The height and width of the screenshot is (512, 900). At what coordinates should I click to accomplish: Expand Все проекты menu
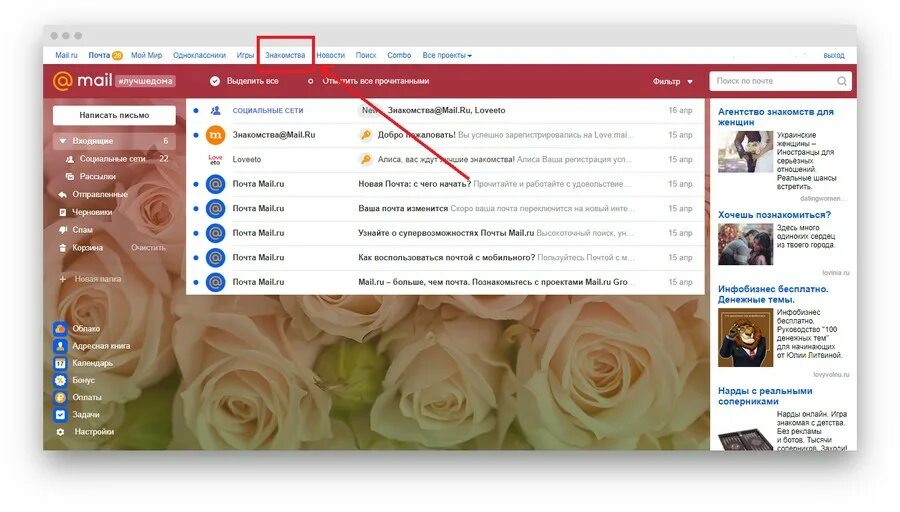447,56
